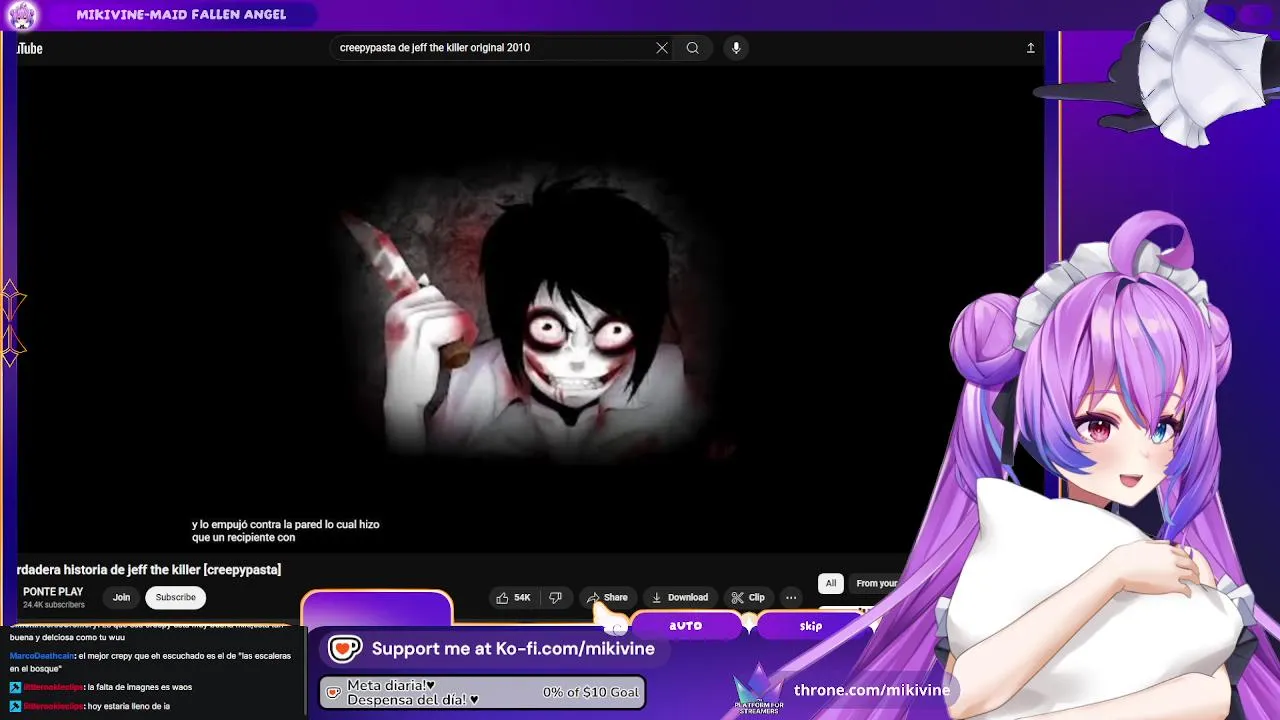Click the Ko-fi cup icon
Viewport: 1280px width, 720px height.
click(x=345, y=649)
